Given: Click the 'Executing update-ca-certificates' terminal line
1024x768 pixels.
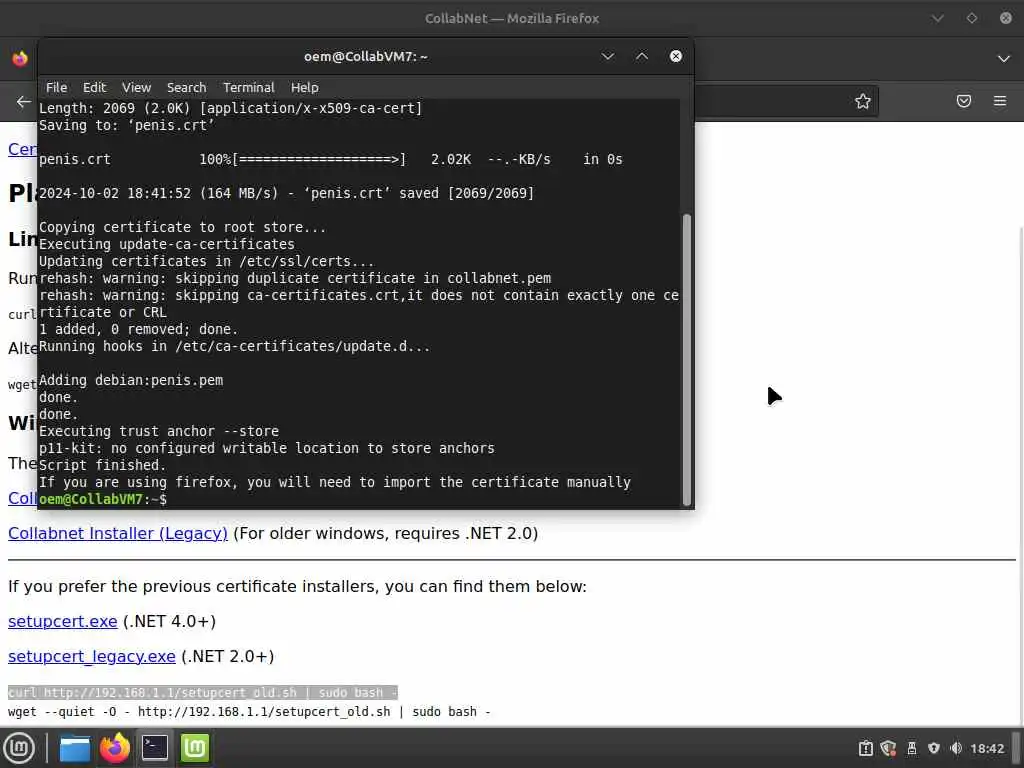Looking at the screenshot, I should tap(167, 244).
